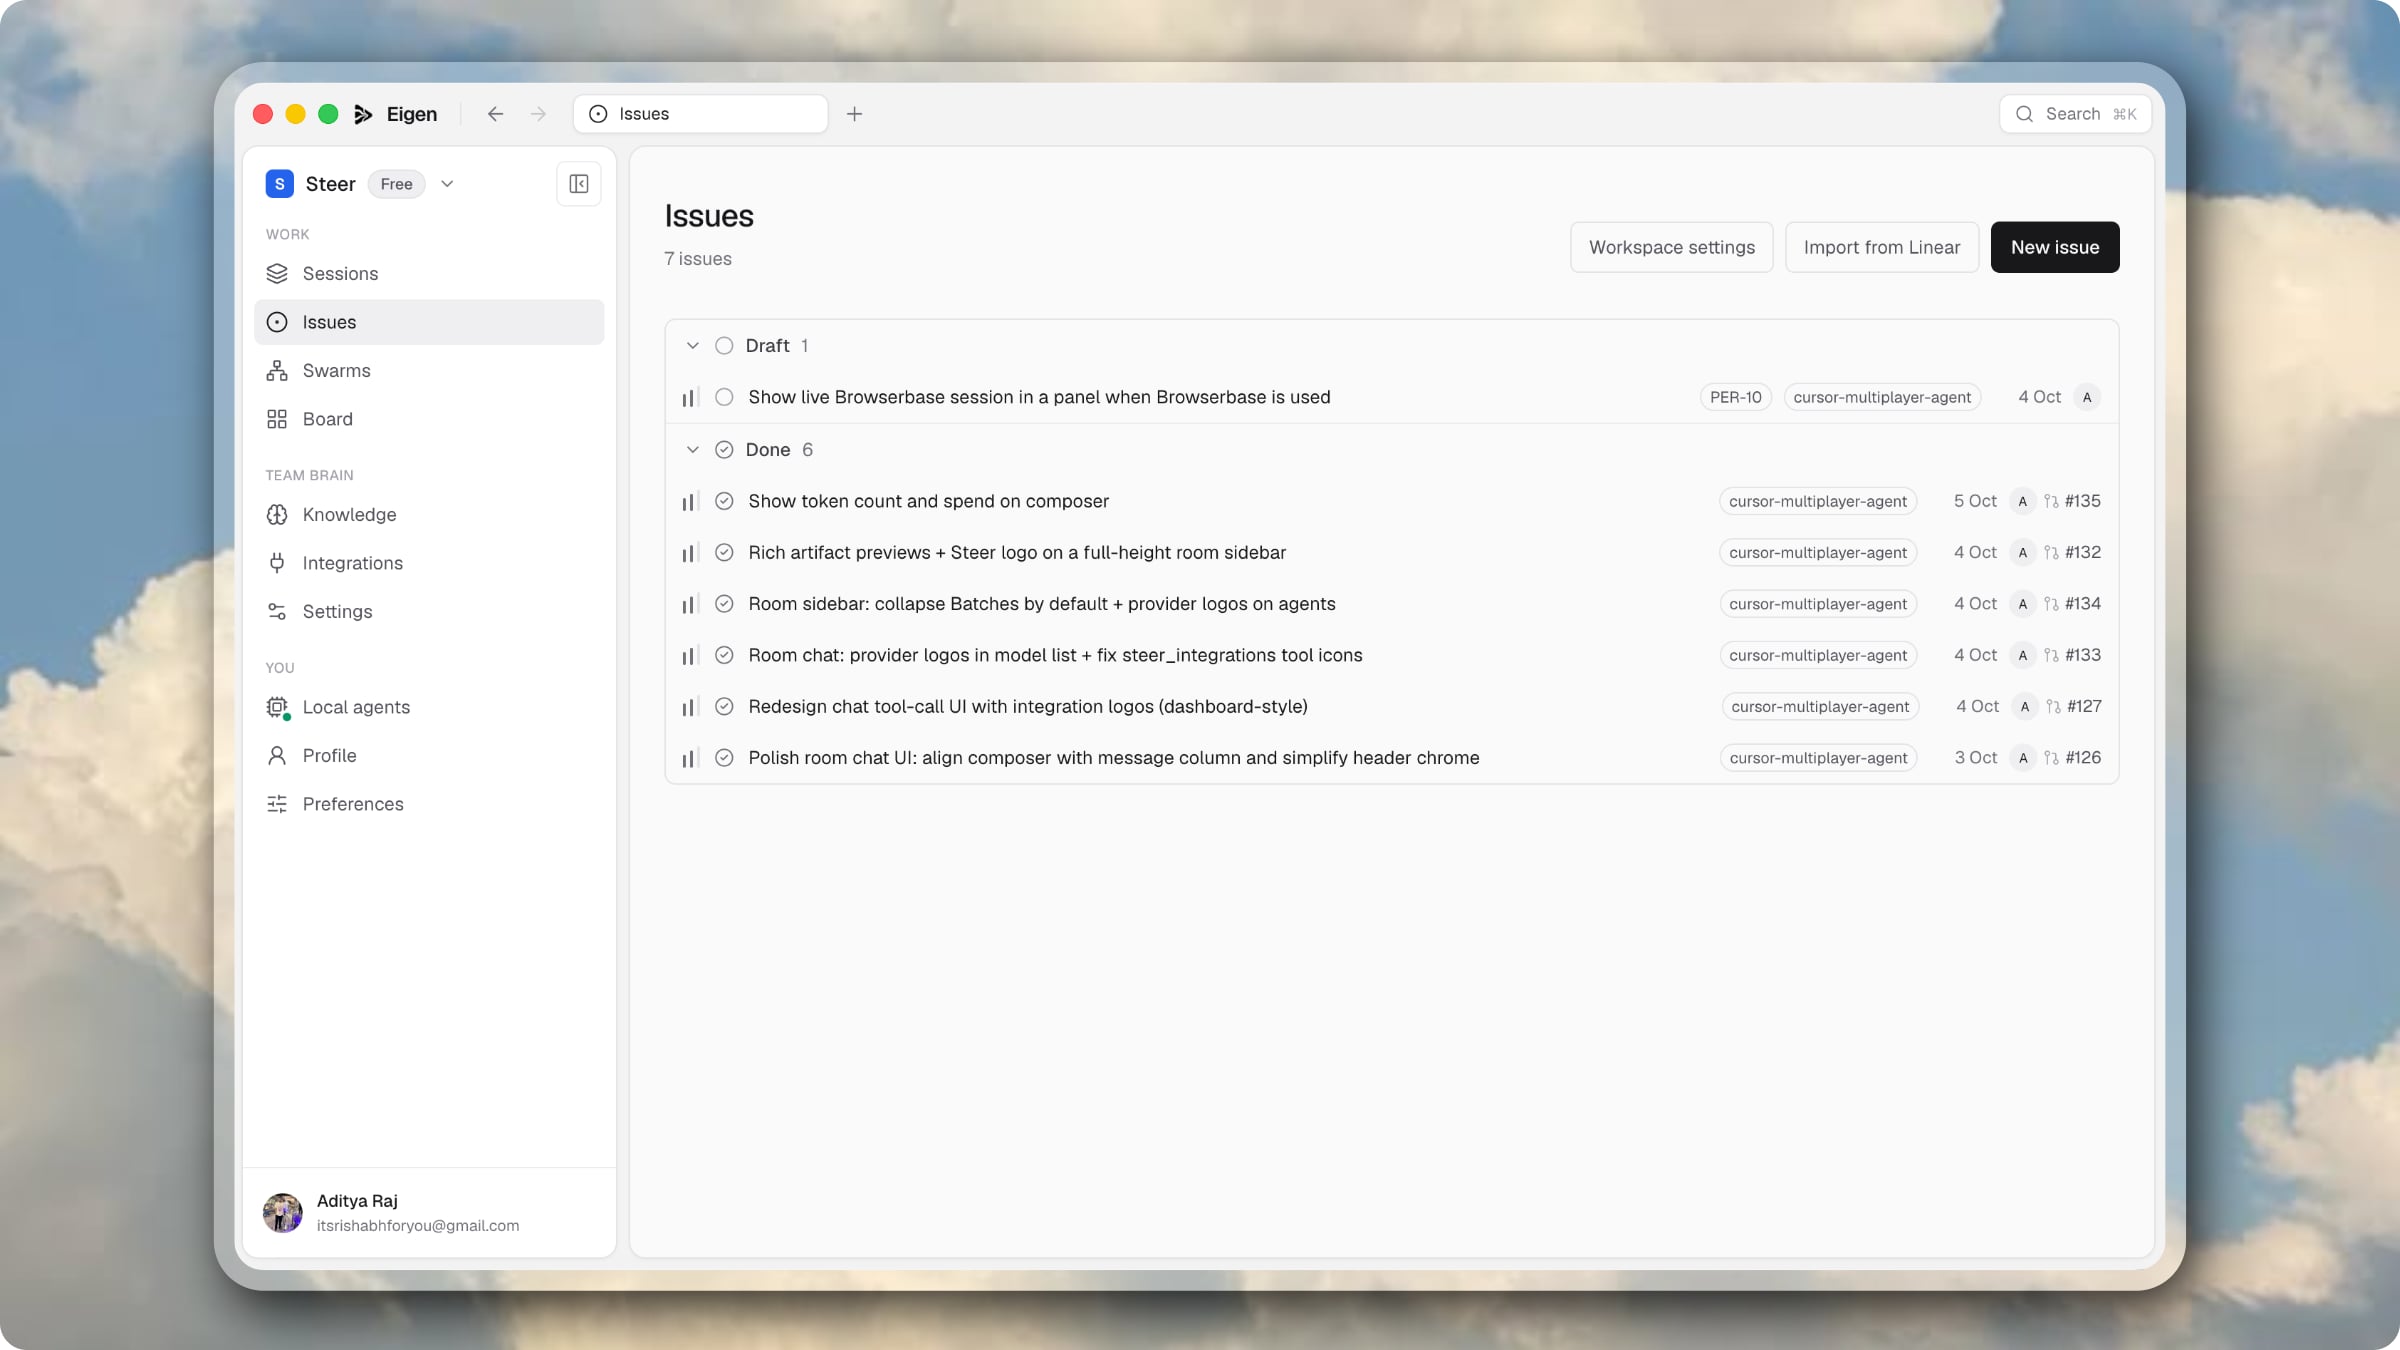Click the Search field
This screenshot has height=1350, width=2400.
(x=2075, y=114)
